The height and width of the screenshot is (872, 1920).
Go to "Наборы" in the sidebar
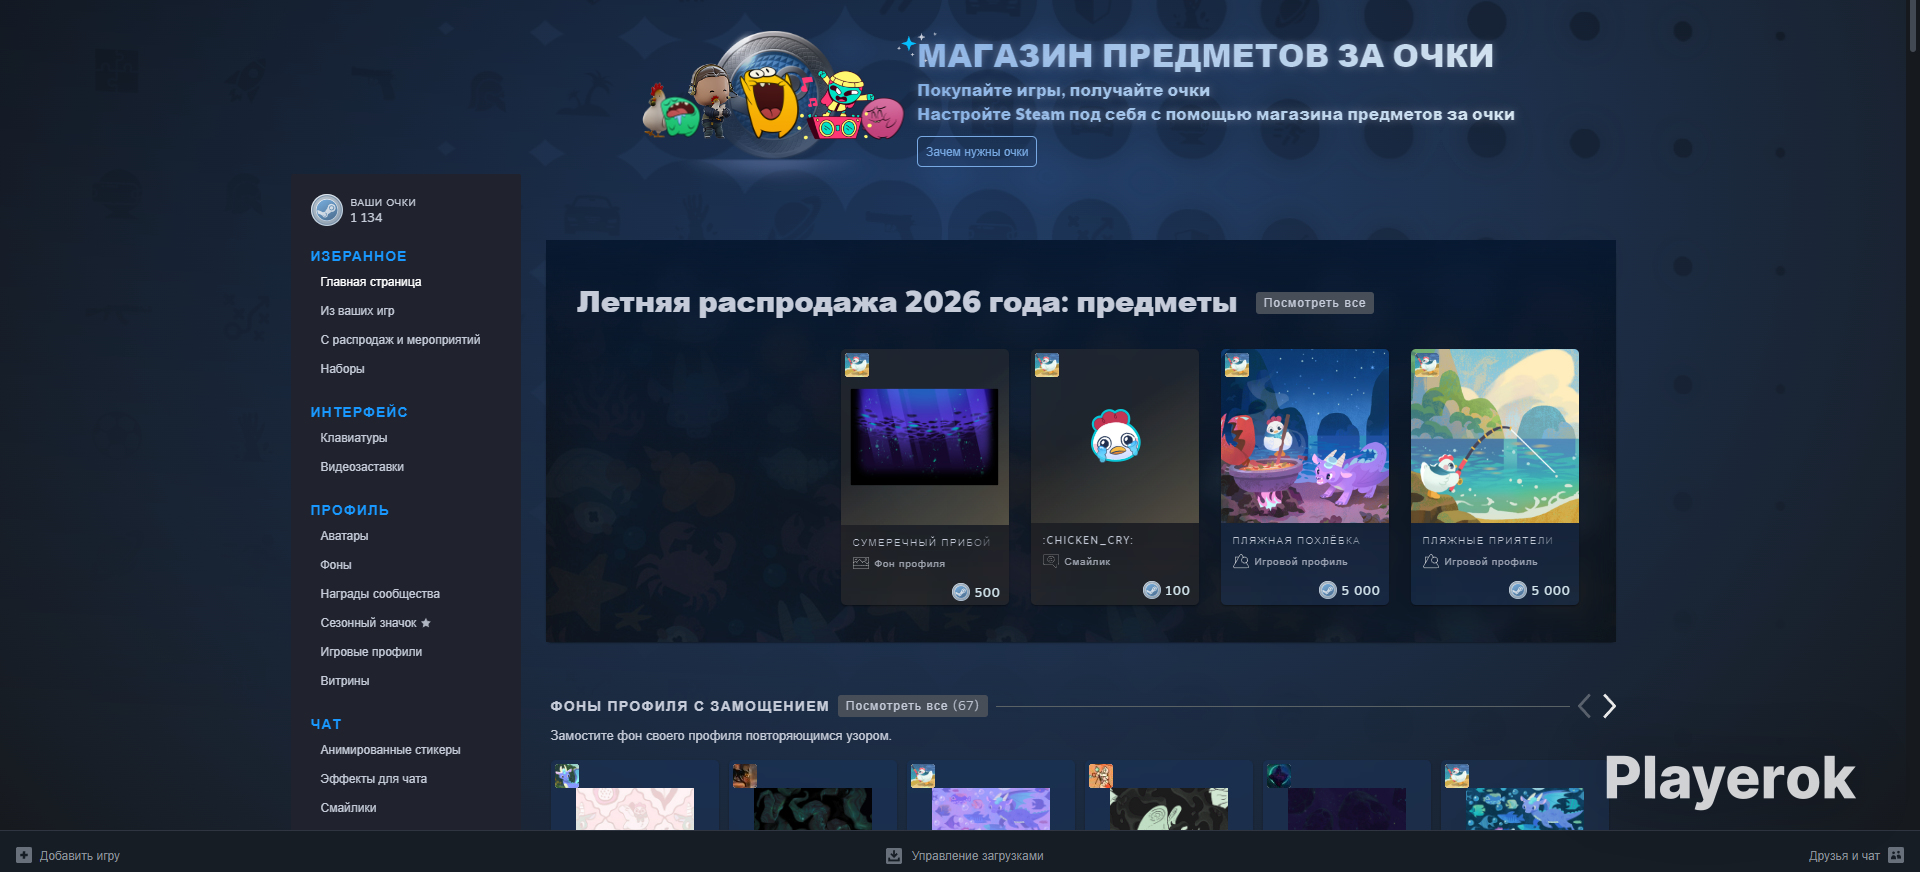342,369
